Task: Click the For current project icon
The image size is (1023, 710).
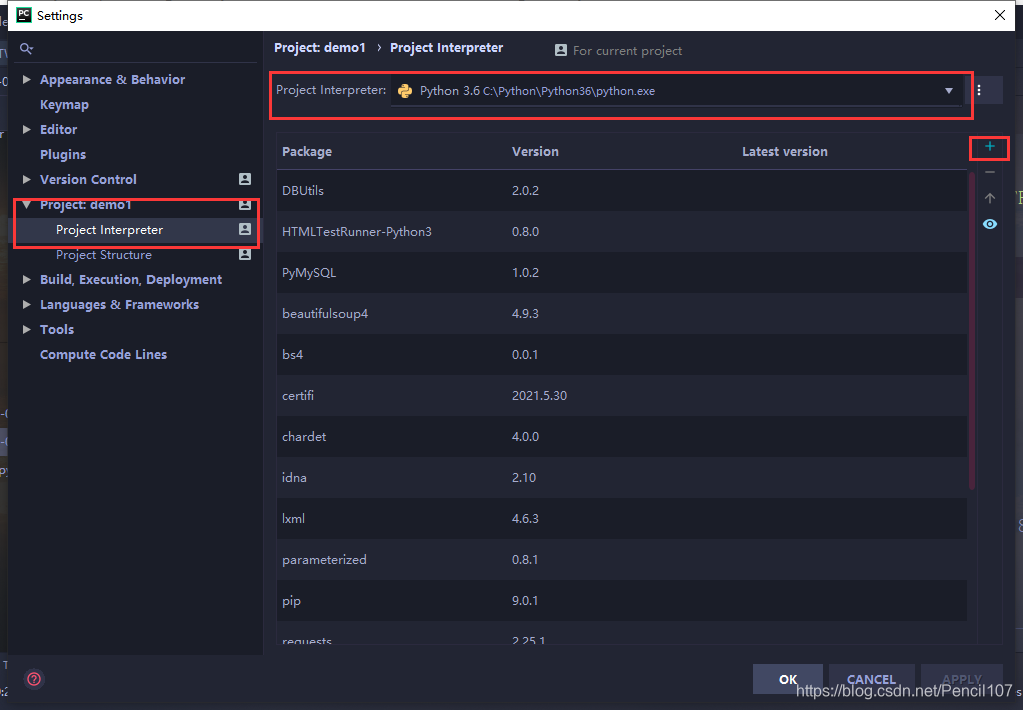Action: pyautogui.click(x=560, y=50)
